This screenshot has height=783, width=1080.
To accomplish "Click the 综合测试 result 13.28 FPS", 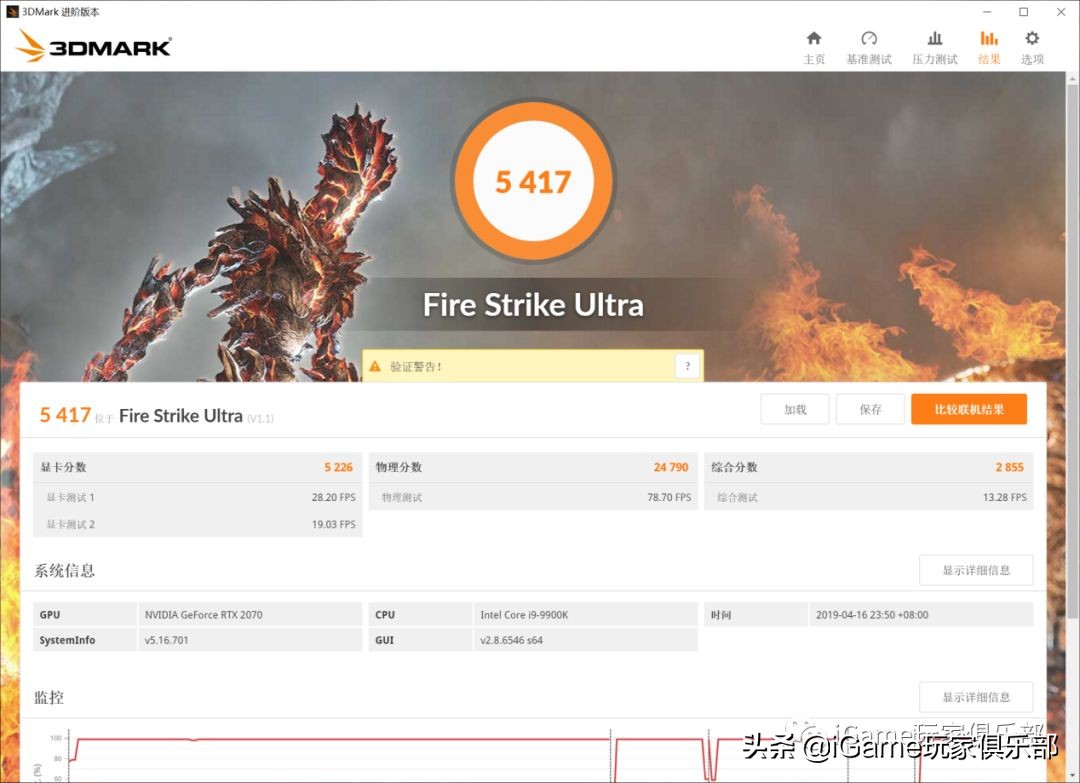I will pyautogui.click(x=1004, y=497).
